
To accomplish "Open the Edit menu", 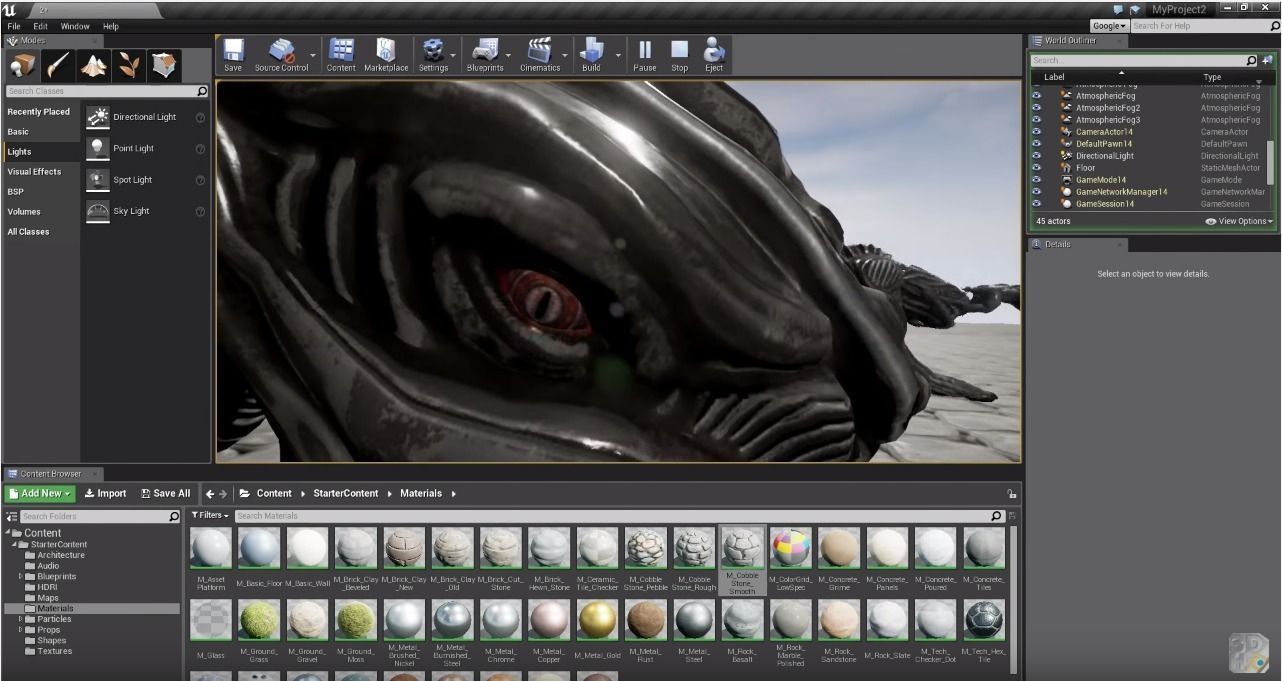I will [x=40, y=26].
